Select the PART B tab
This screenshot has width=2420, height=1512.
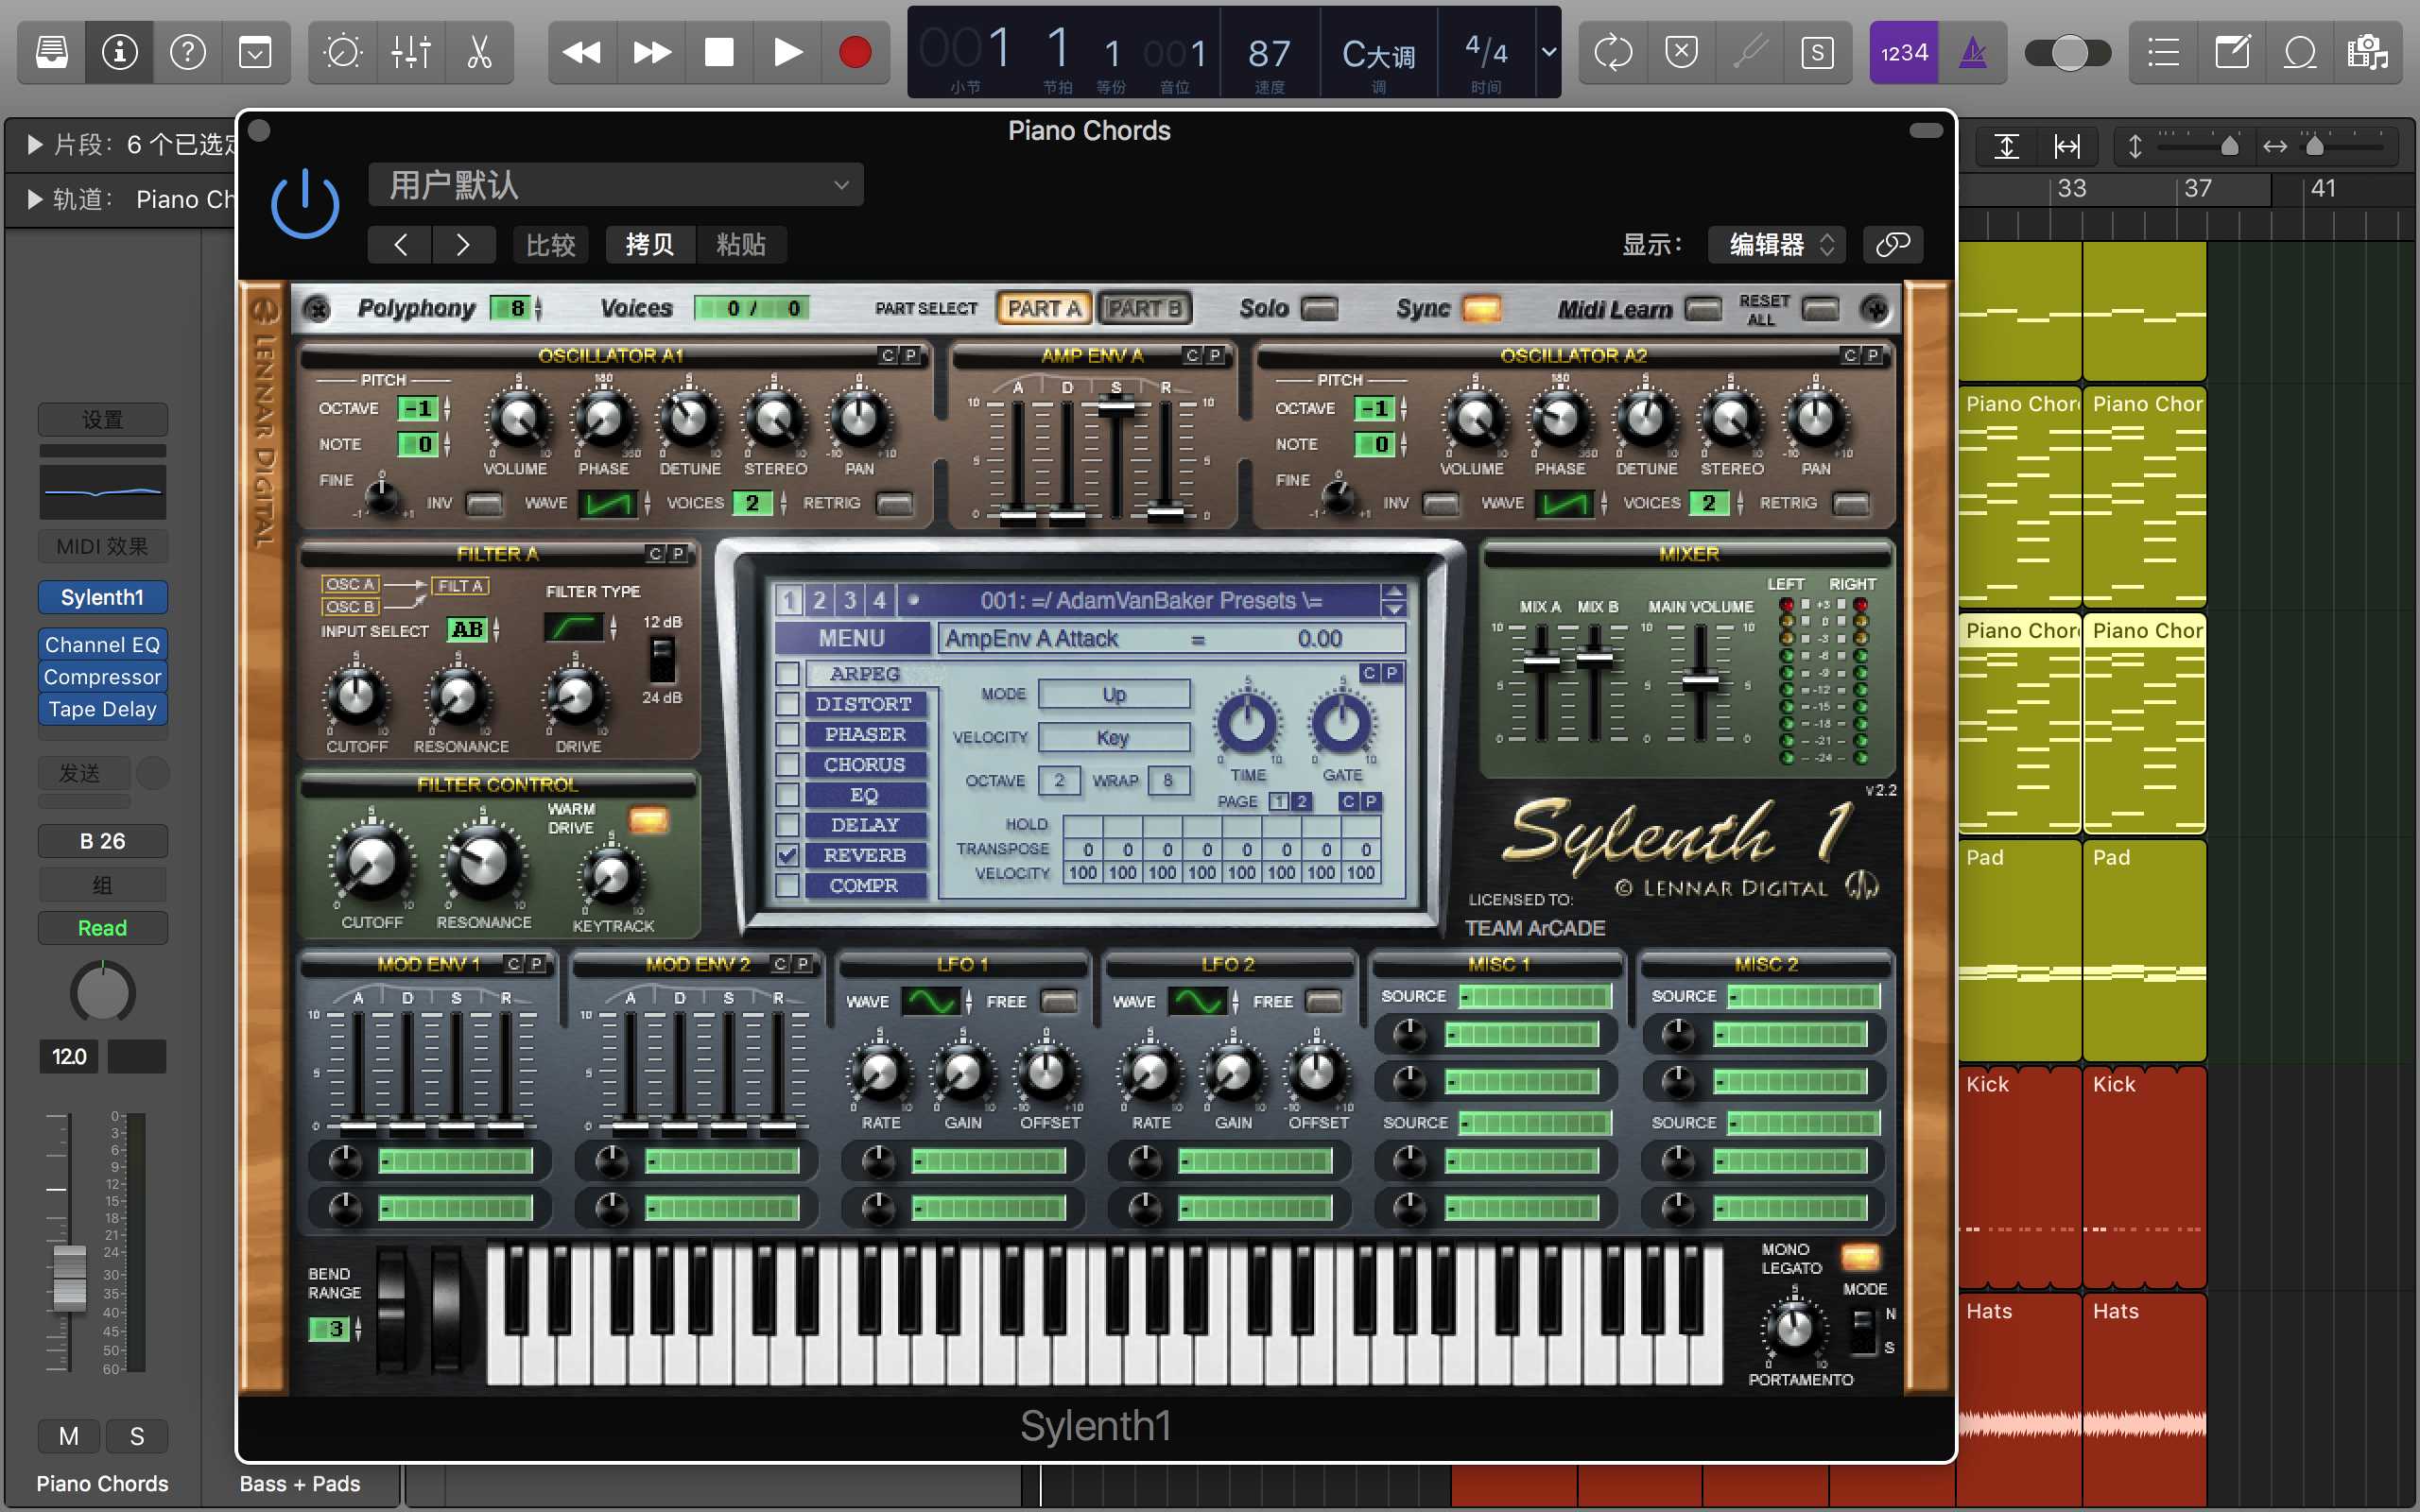coord(1146,309)
